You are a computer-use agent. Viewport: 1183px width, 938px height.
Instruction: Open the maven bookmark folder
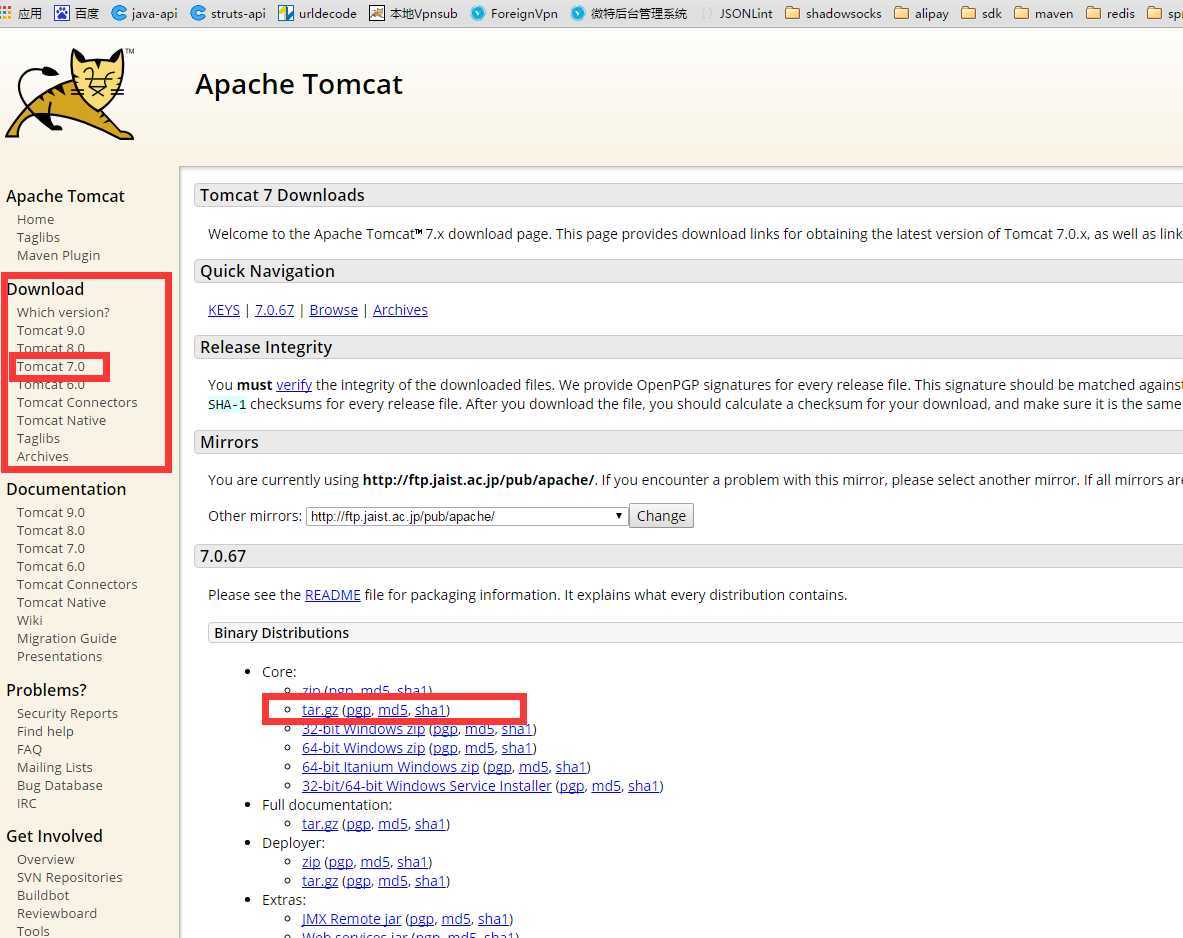pyautogui.click(x=1043, y=13)
